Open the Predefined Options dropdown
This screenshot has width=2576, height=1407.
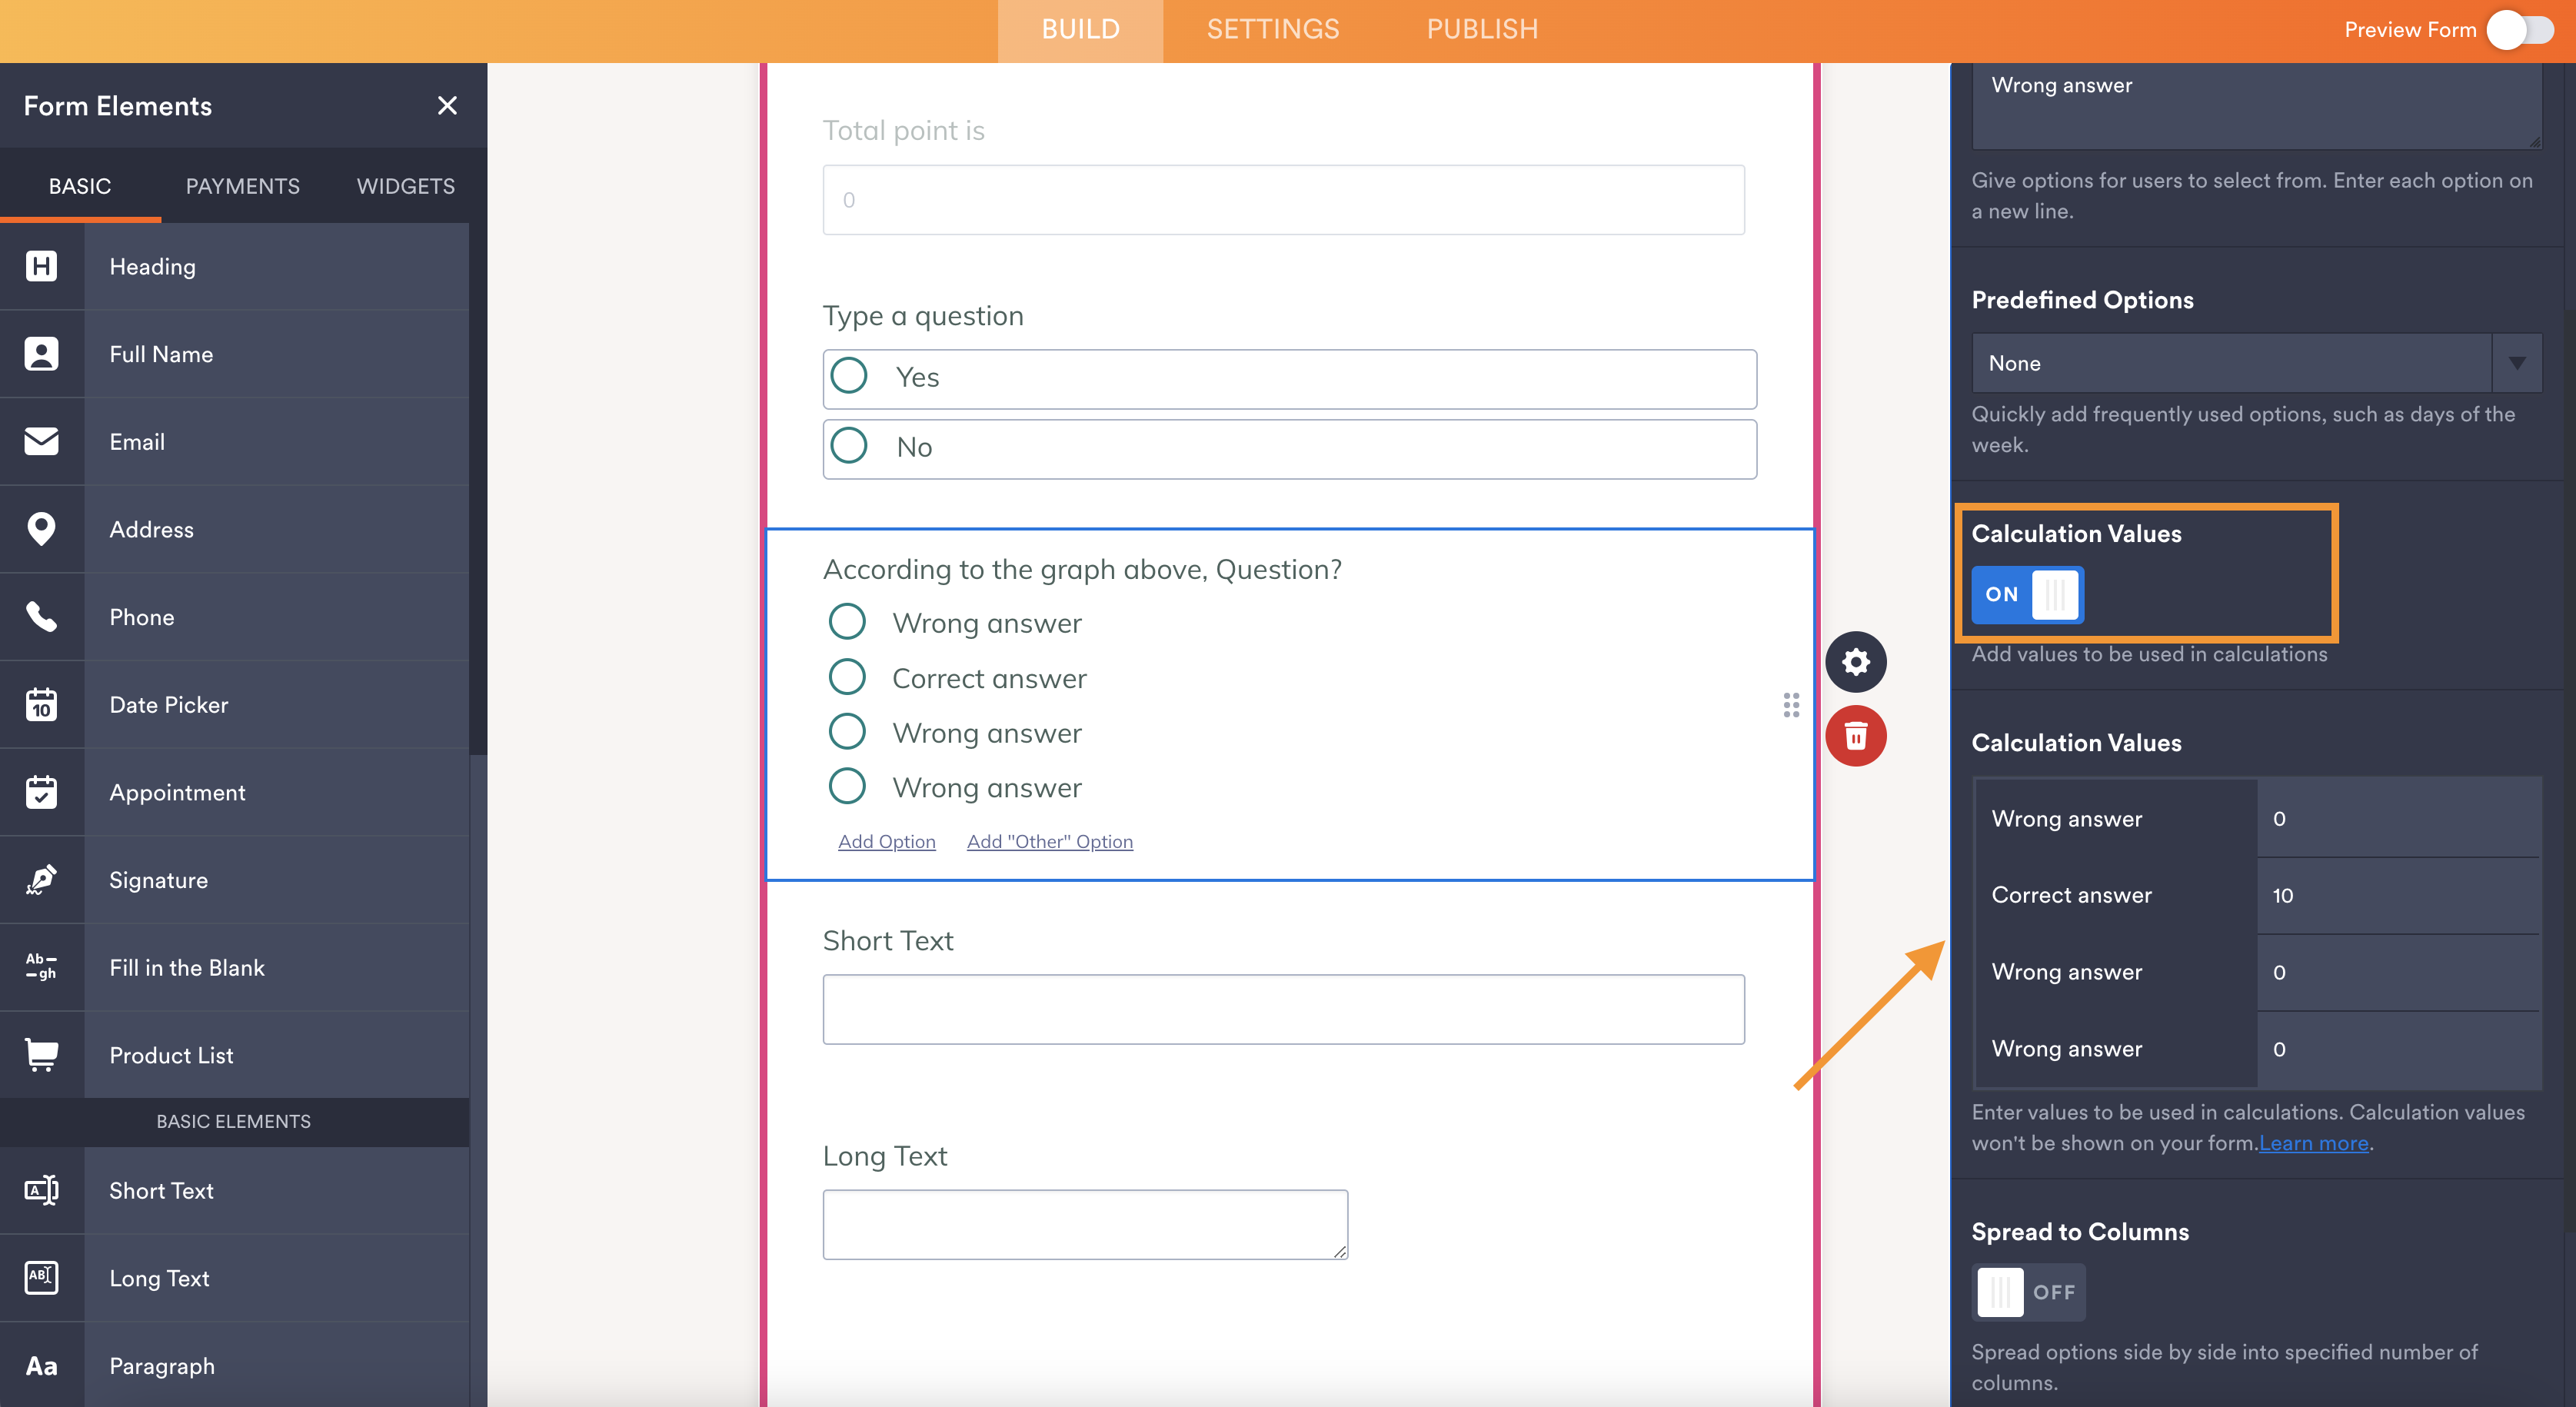[x=2256, y=363]
